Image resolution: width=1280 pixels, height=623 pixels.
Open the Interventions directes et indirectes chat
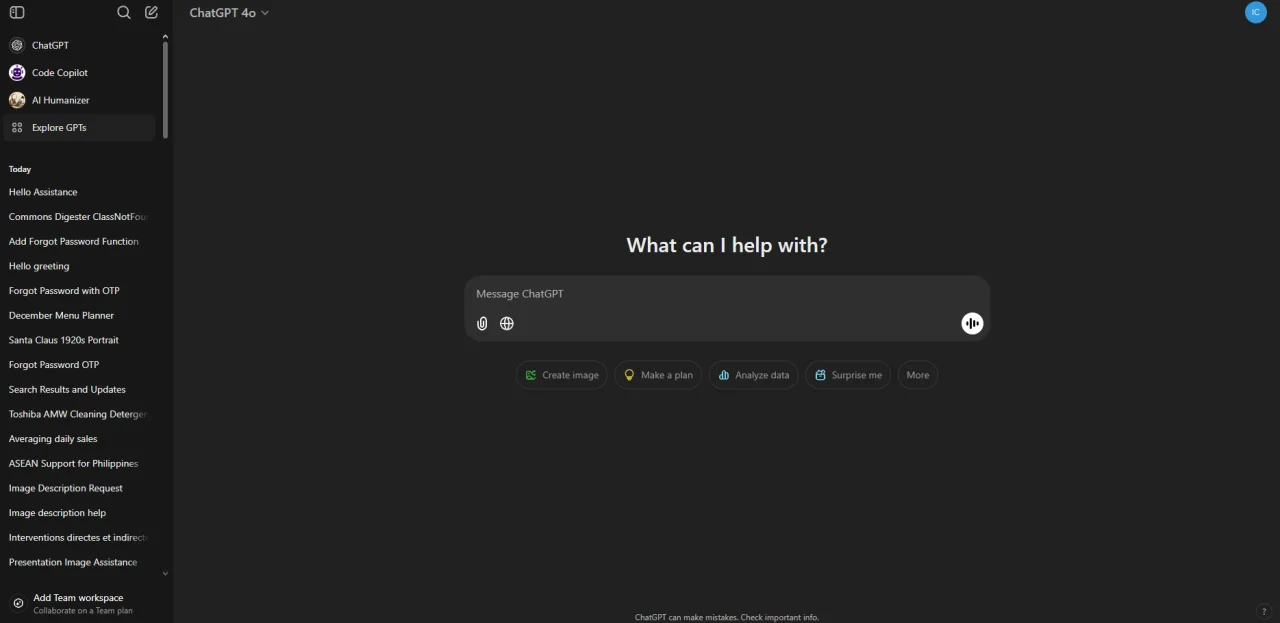[80, 537]
